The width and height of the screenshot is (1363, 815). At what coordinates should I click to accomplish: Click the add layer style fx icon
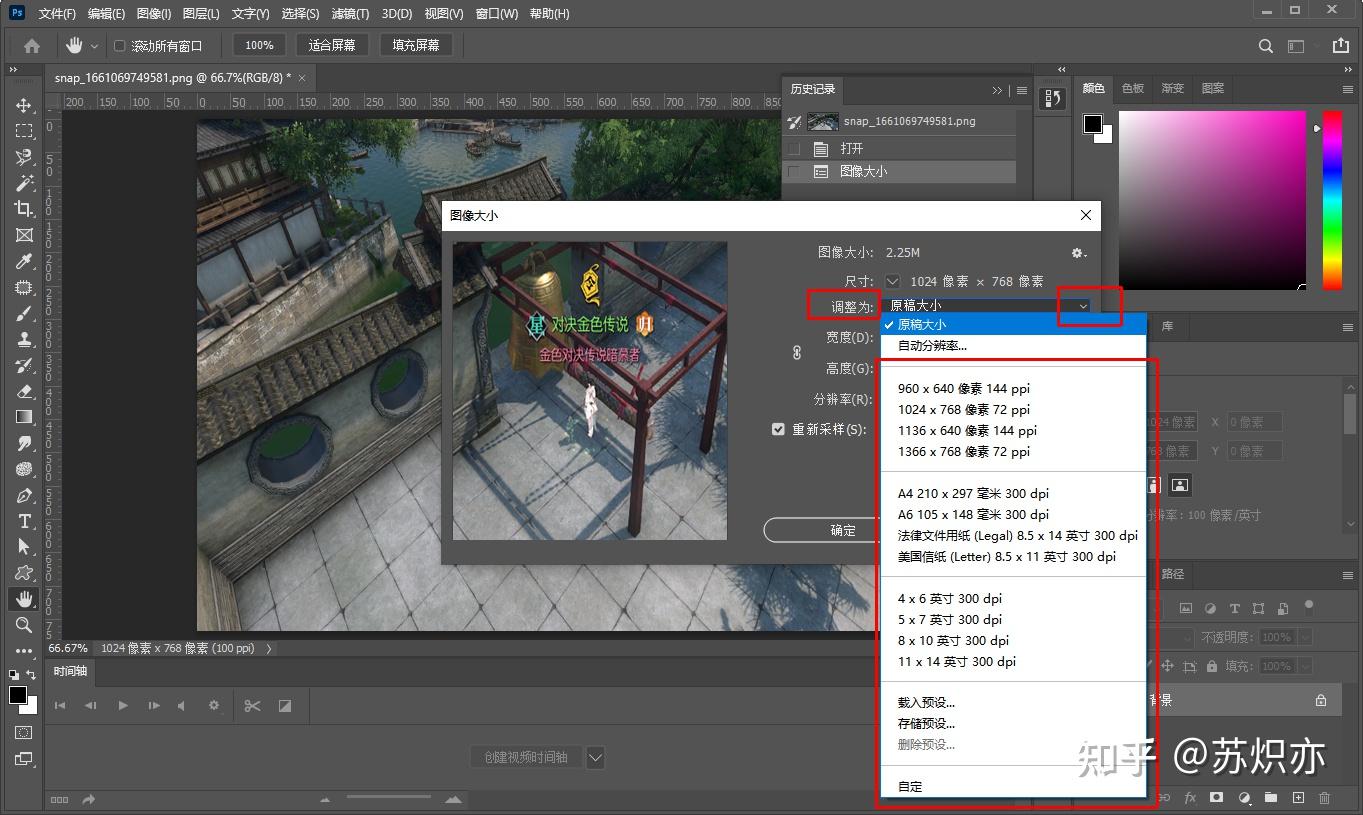[x=1190, y=797]
